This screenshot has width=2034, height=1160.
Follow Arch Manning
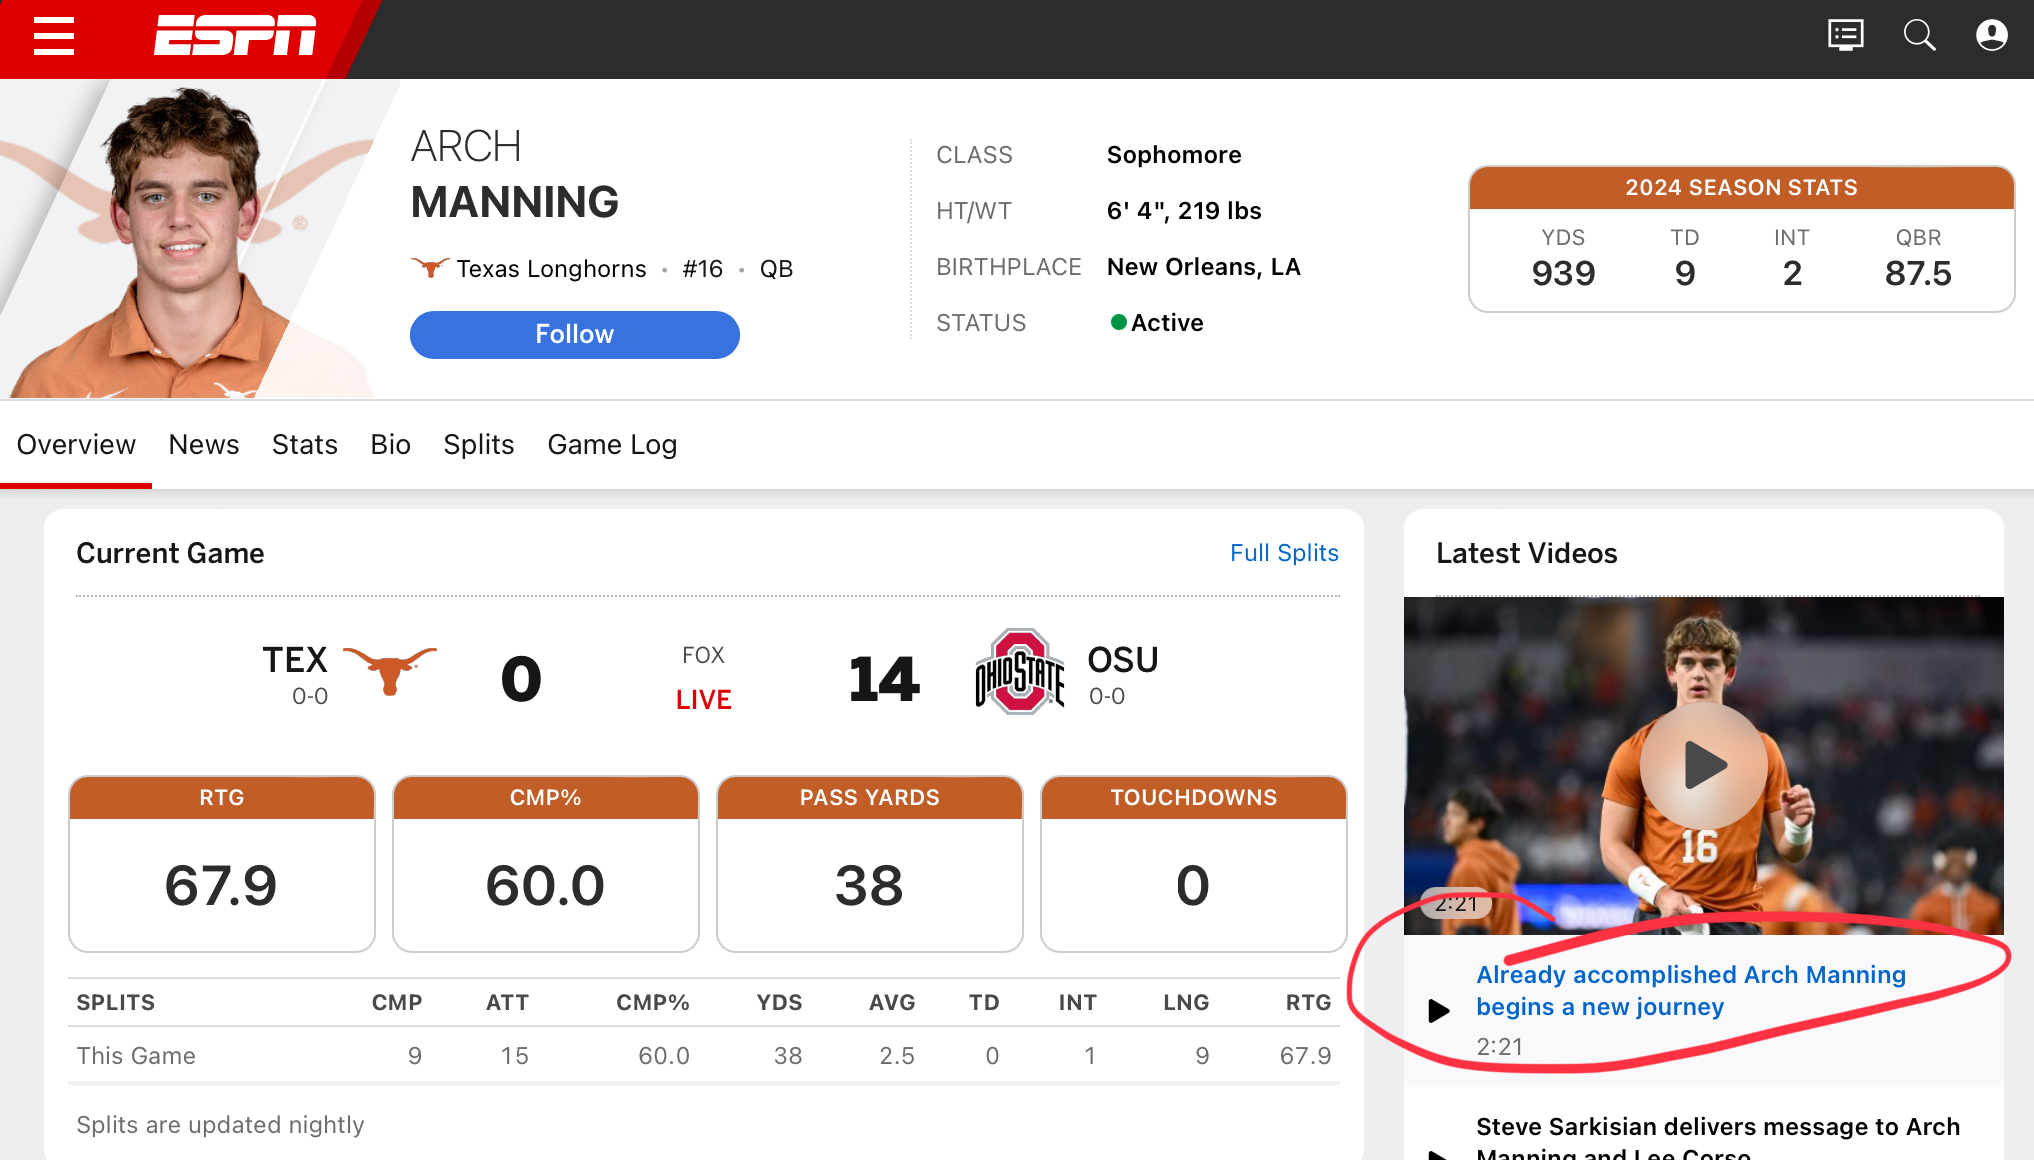574,334
